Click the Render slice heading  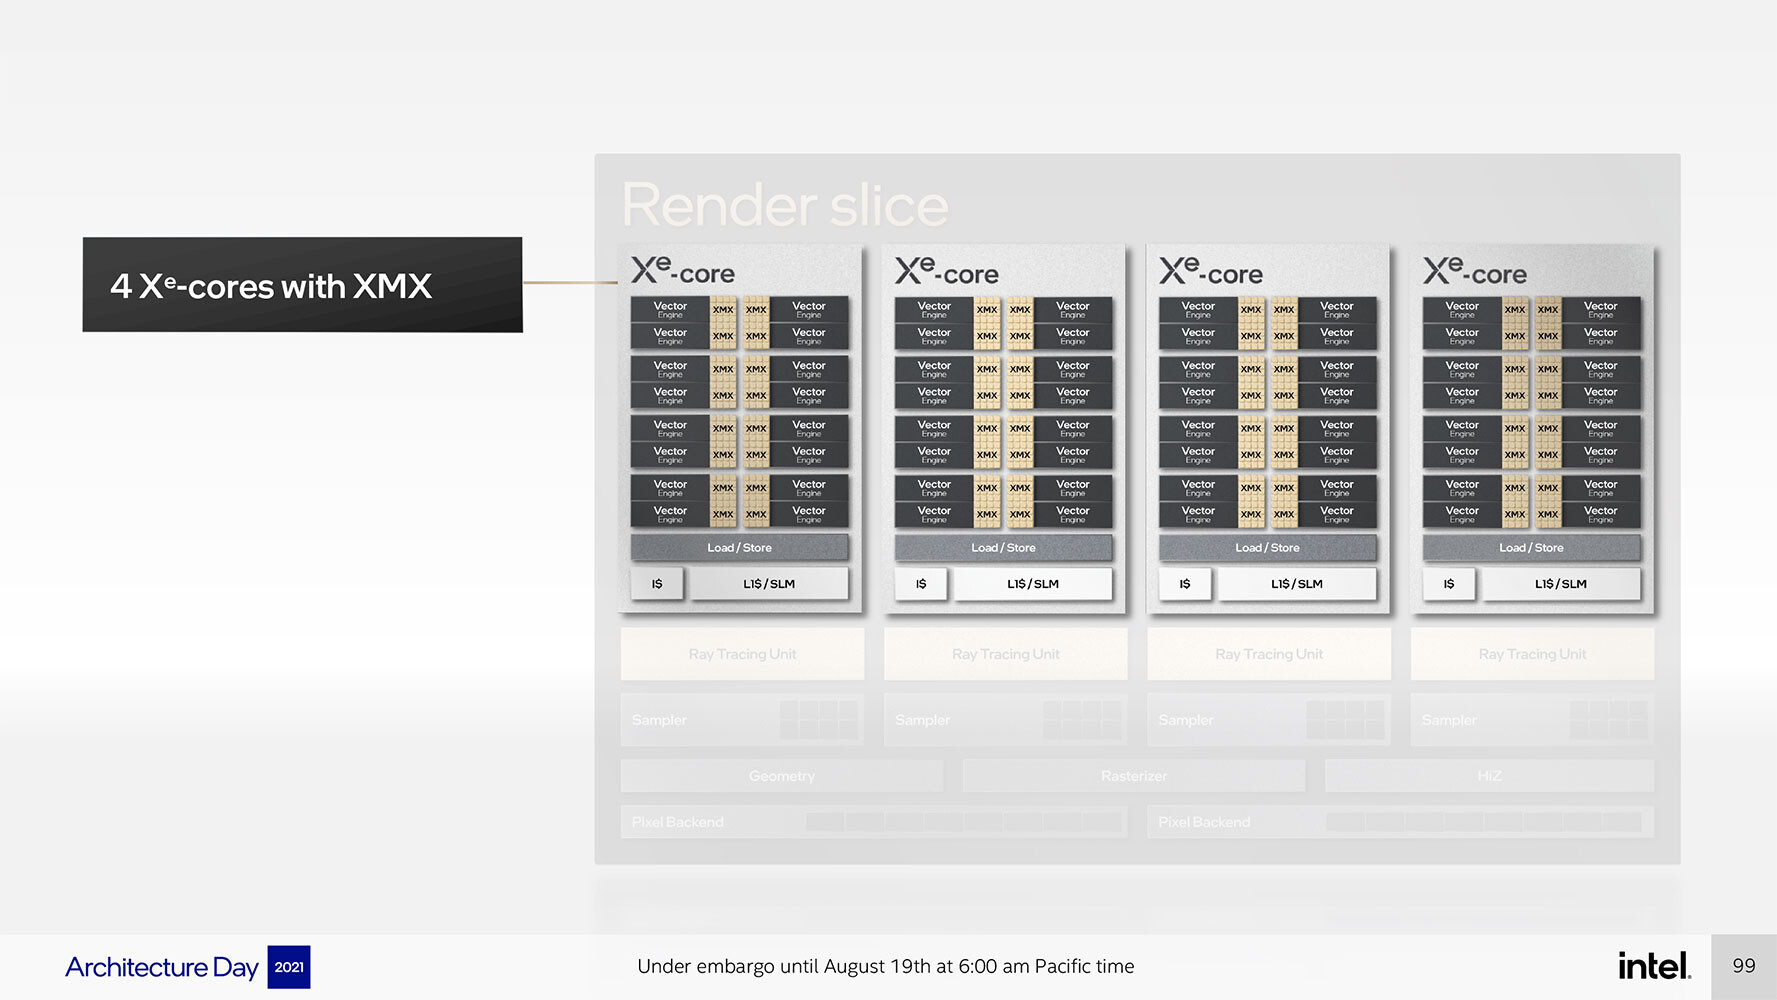[785, 206]
